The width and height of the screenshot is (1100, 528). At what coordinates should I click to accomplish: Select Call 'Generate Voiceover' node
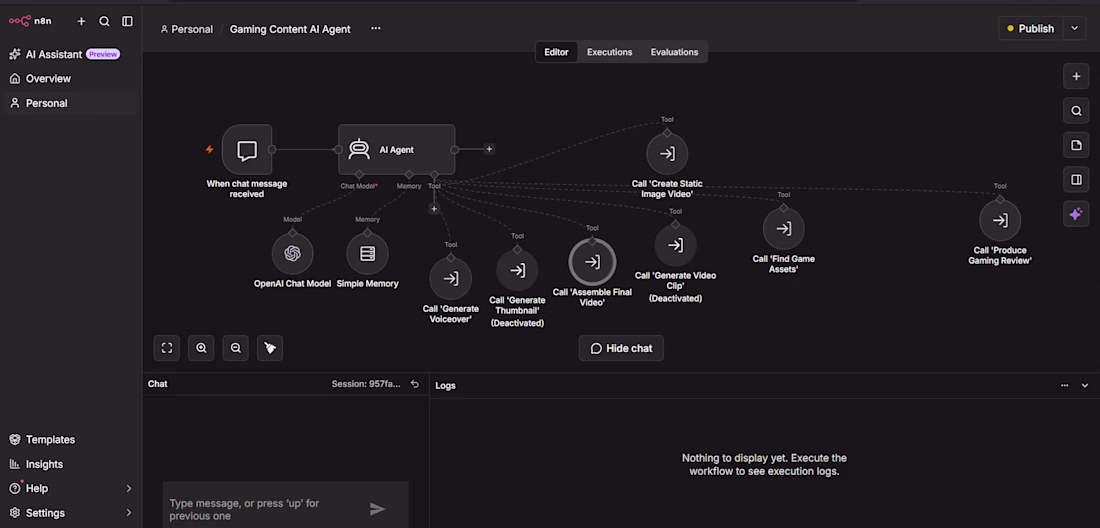point(450,278)
